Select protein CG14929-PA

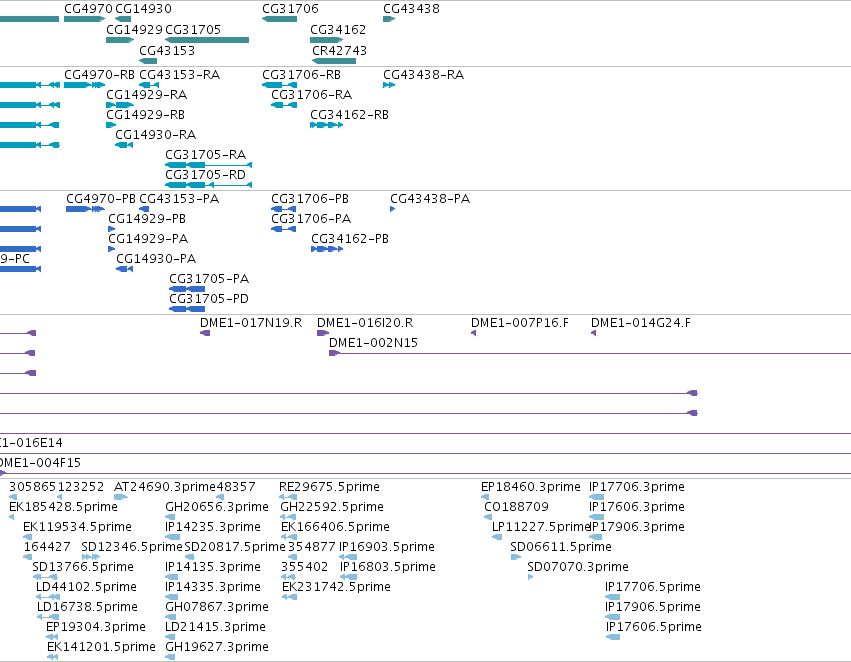111,249
